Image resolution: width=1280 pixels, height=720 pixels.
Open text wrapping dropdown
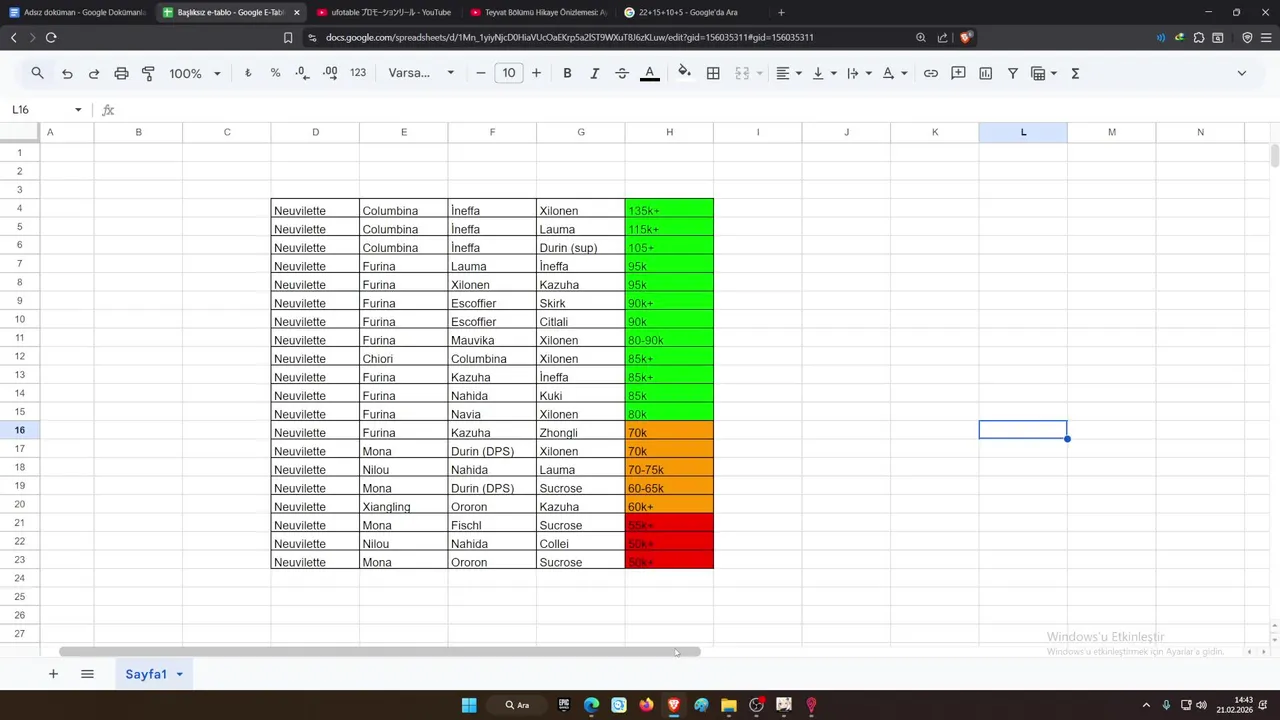(859, 73)
